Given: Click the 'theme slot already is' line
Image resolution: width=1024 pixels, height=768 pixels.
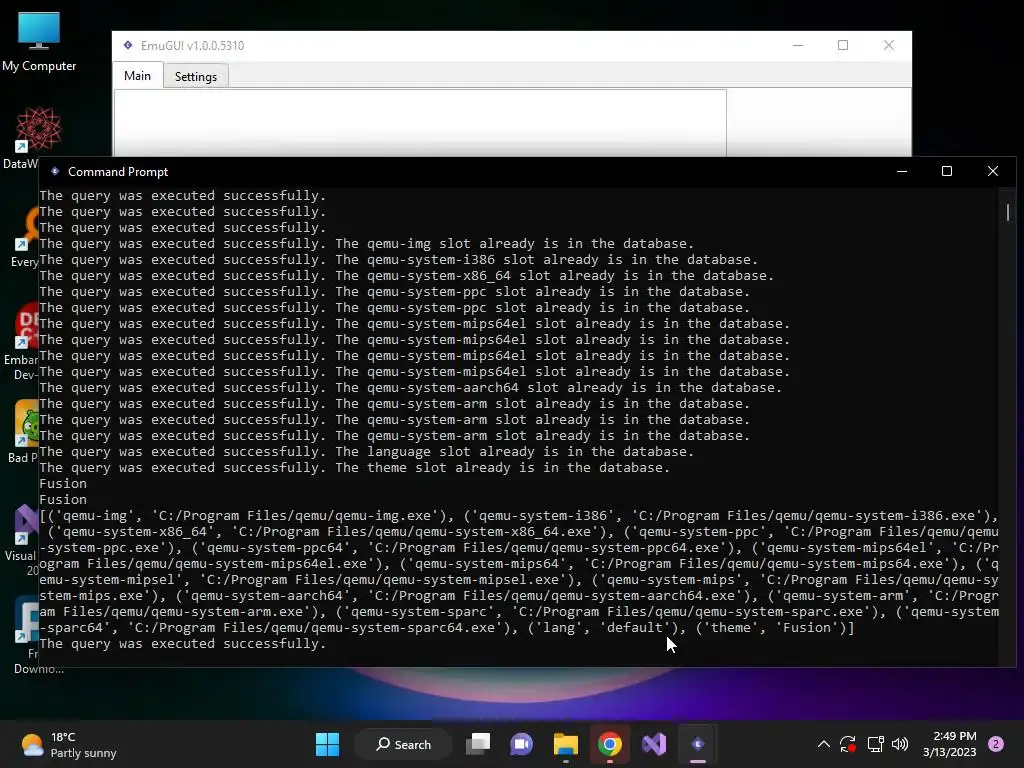Looking at the screenshot, I should (355, 468).
